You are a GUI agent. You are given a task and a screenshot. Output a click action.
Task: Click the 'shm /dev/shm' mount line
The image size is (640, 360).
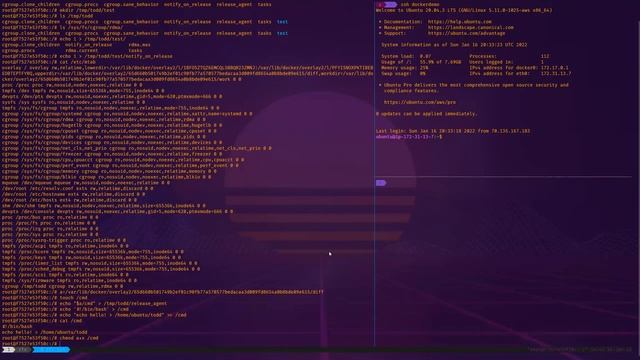point(104,206)
